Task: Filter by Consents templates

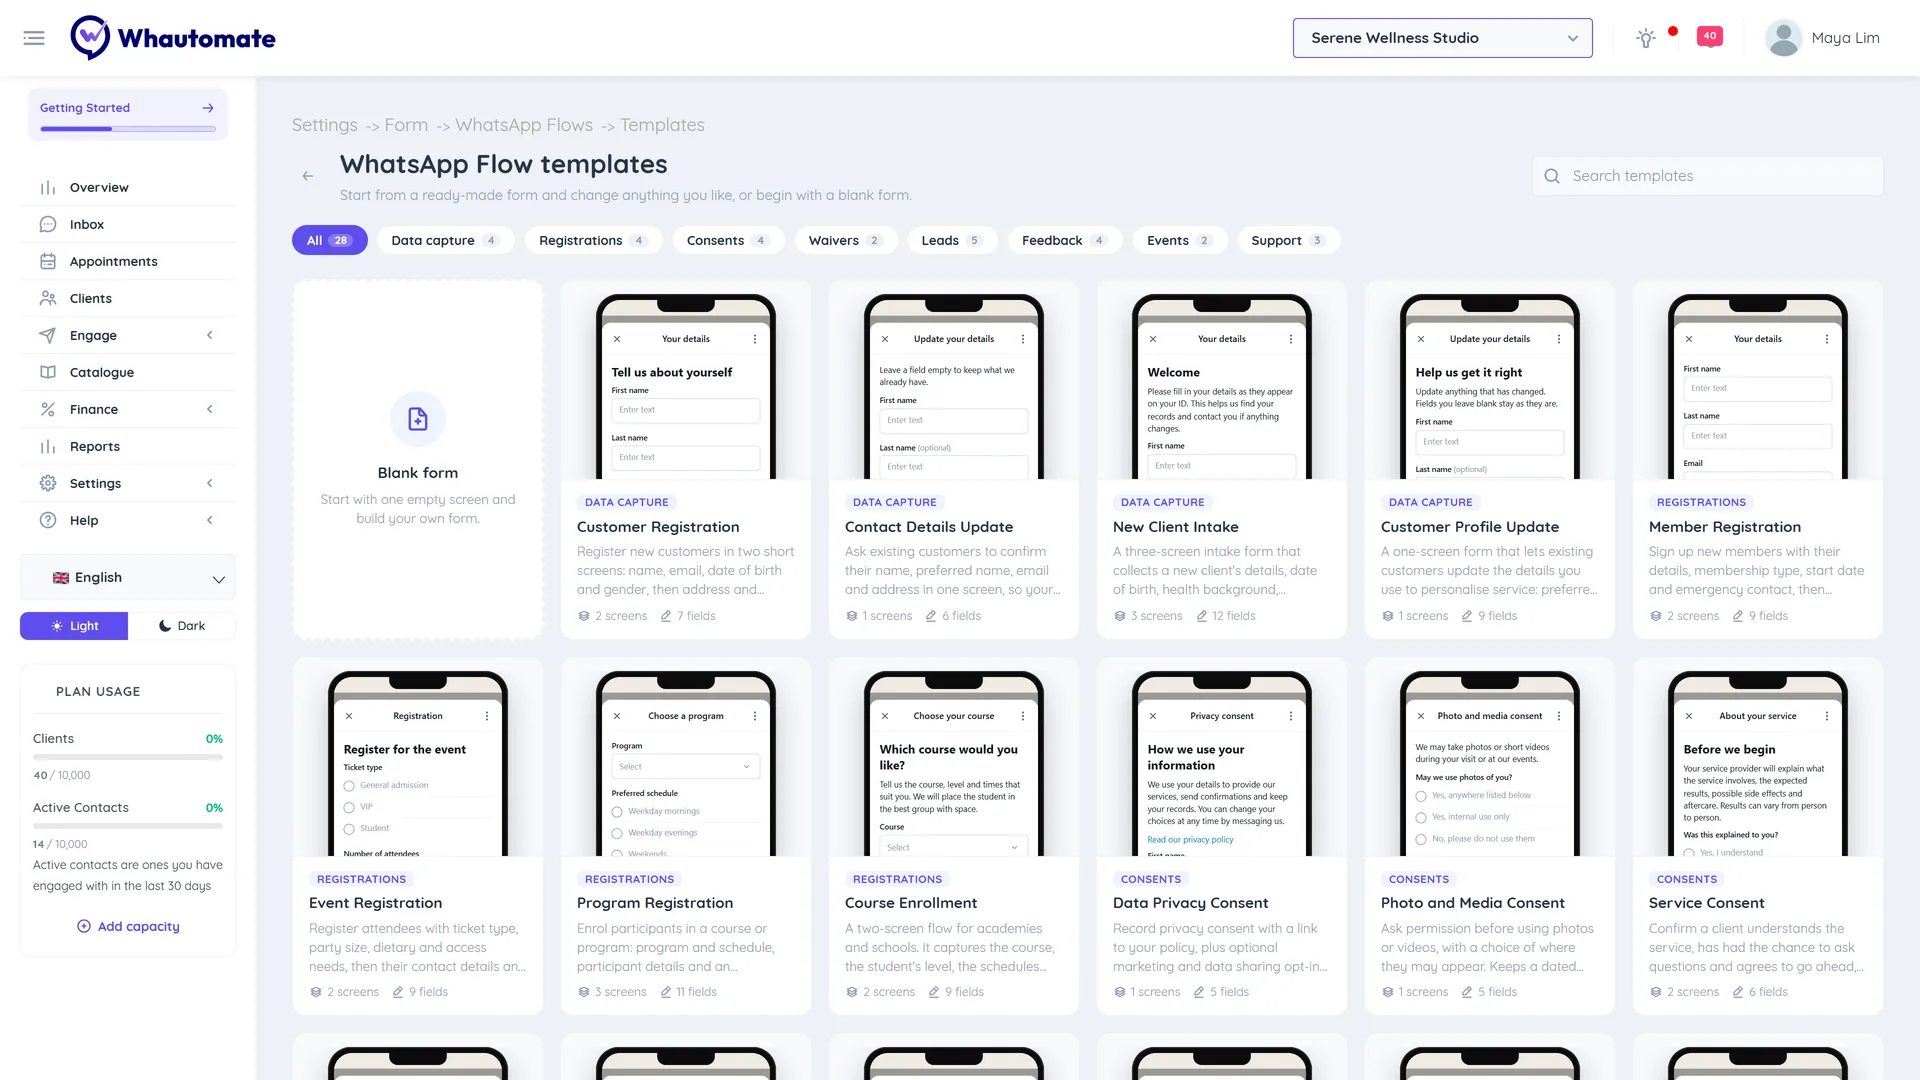Action: [728, 240]
